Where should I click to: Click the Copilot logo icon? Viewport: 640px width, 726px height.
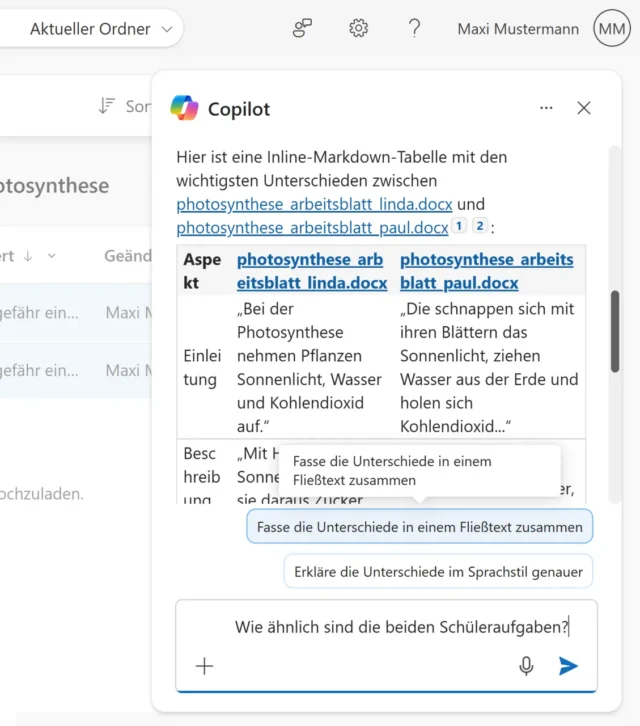[184, 108]
